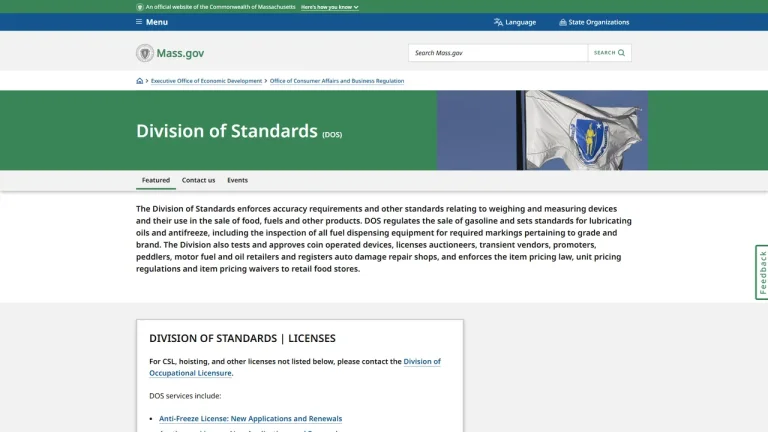Image resolution: width=768 pixels, height=432 pixels.
Task: Click the search magnifier icon
Action: (621, 53)
